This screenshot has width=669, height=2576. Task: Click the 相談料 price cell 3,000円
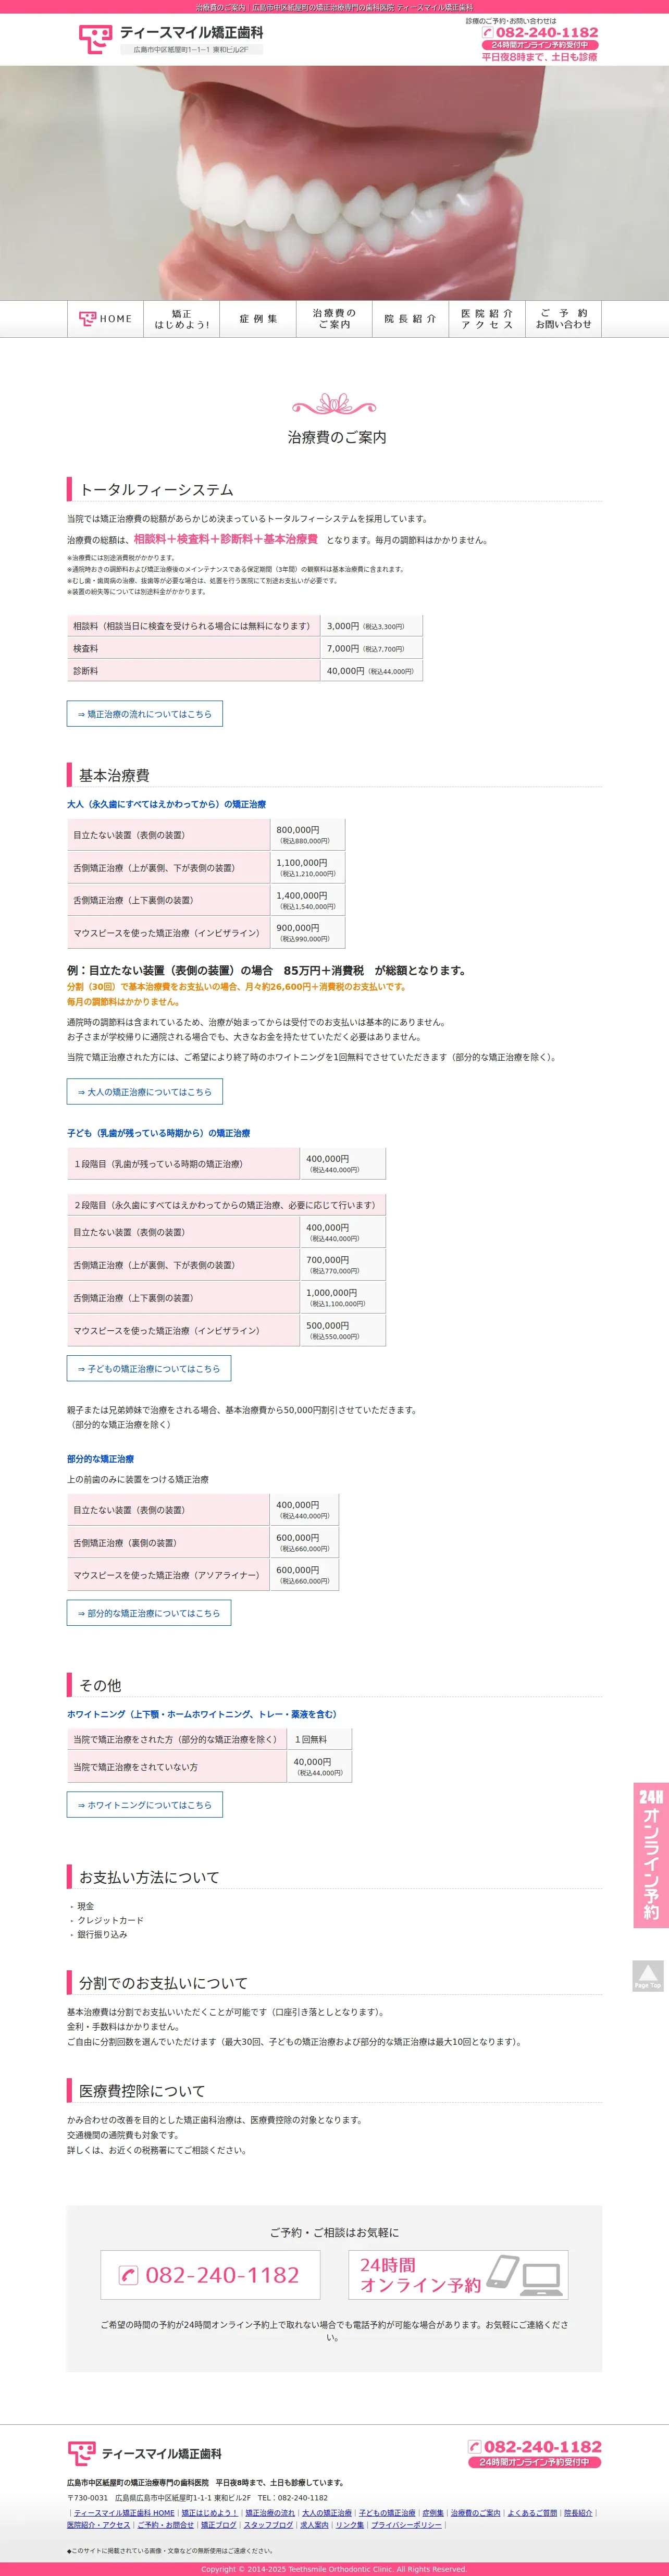pyautogui.click(x=372, y=626)
